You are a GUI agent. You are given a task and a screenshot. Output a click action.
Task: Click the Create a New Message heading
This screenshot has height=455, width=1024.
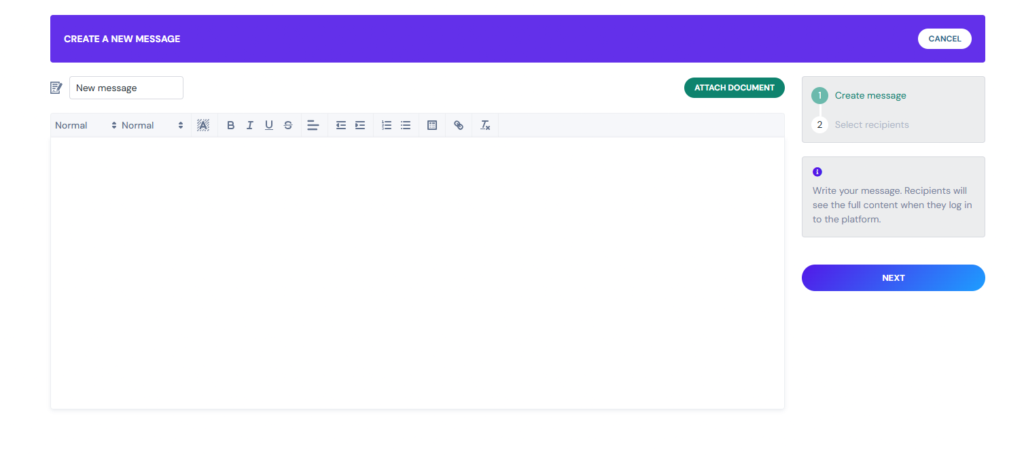(x=122, y=39)
